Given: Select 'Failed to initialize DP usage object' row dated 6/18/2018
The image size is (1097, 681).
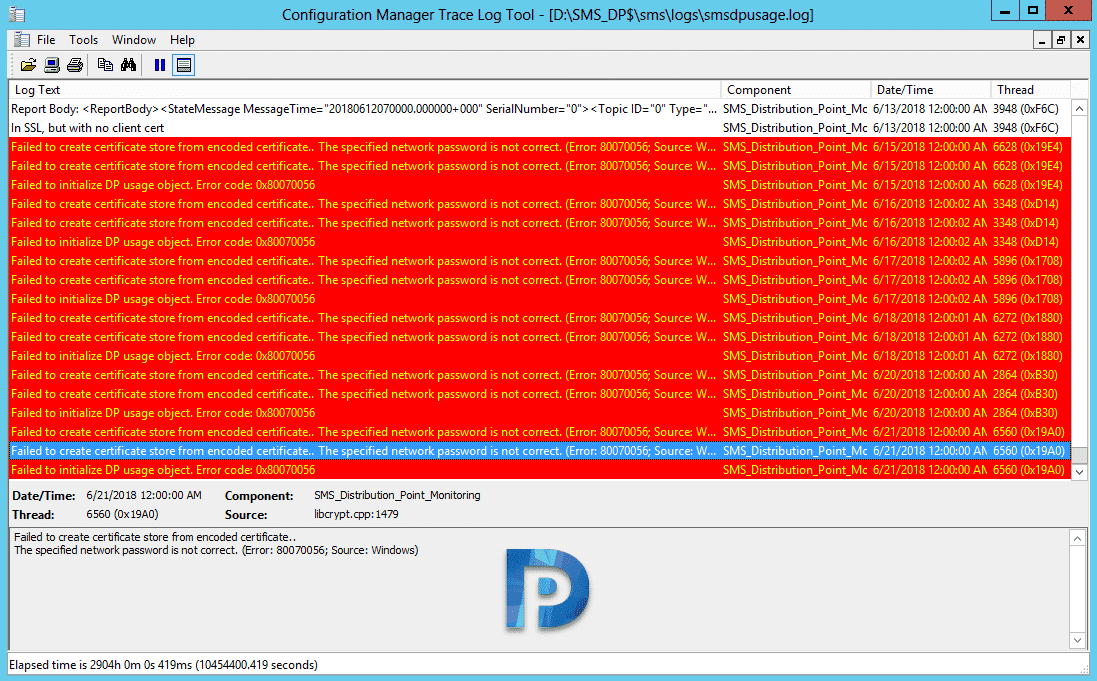Looking at the screenshot, I should [x=539, y=356].
